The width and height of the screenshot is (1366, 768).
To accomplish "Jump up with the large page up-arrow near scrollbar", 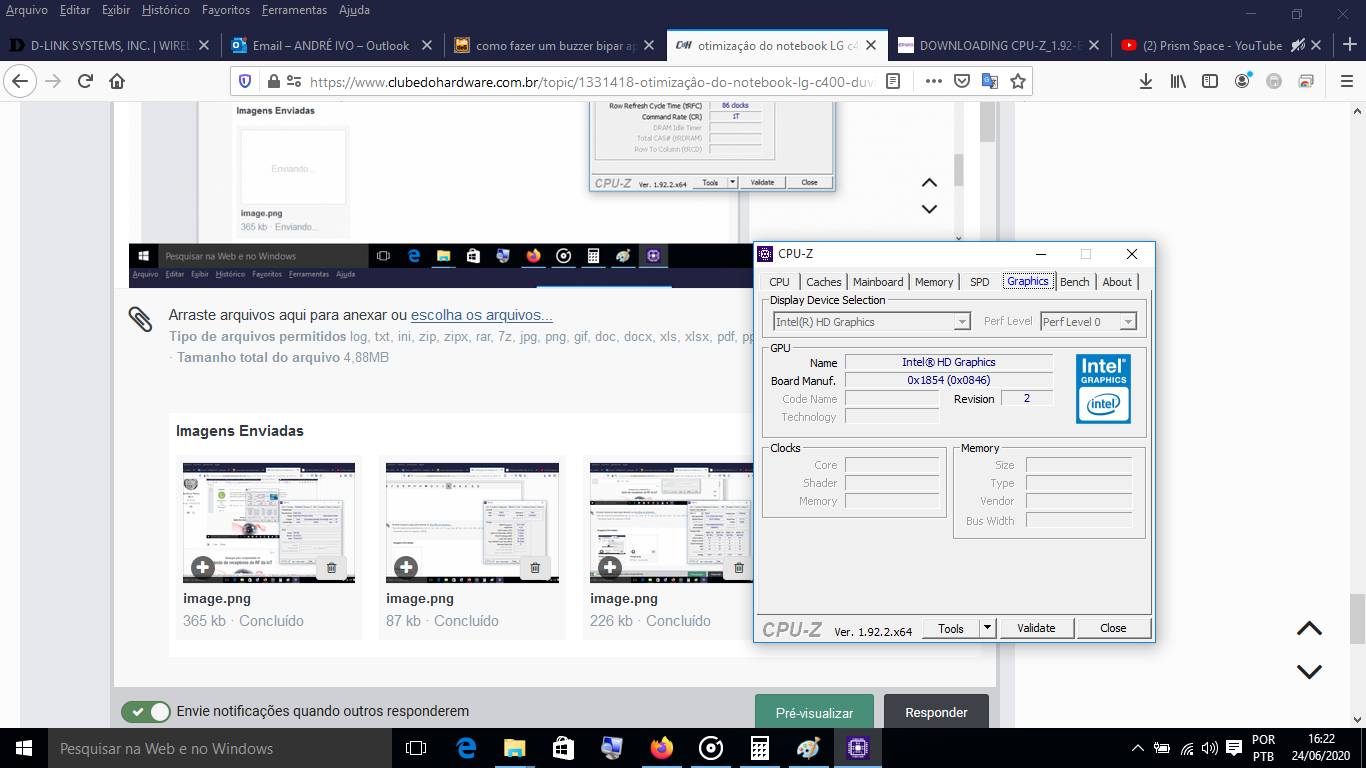I will (1309, 629).
